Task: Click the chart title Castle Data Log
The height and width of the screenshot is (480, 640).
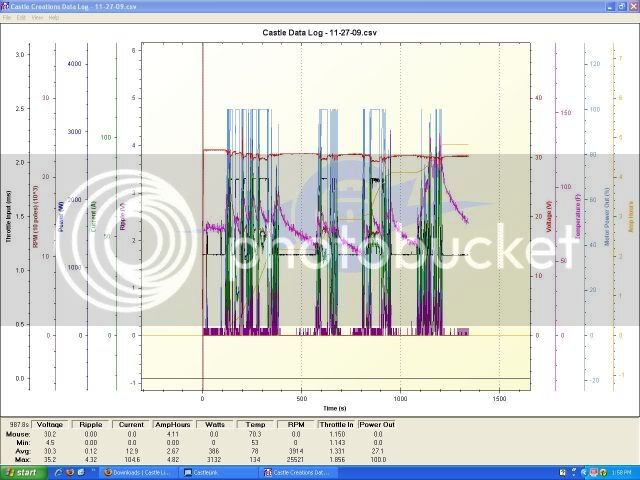Action: click(320, 33)
